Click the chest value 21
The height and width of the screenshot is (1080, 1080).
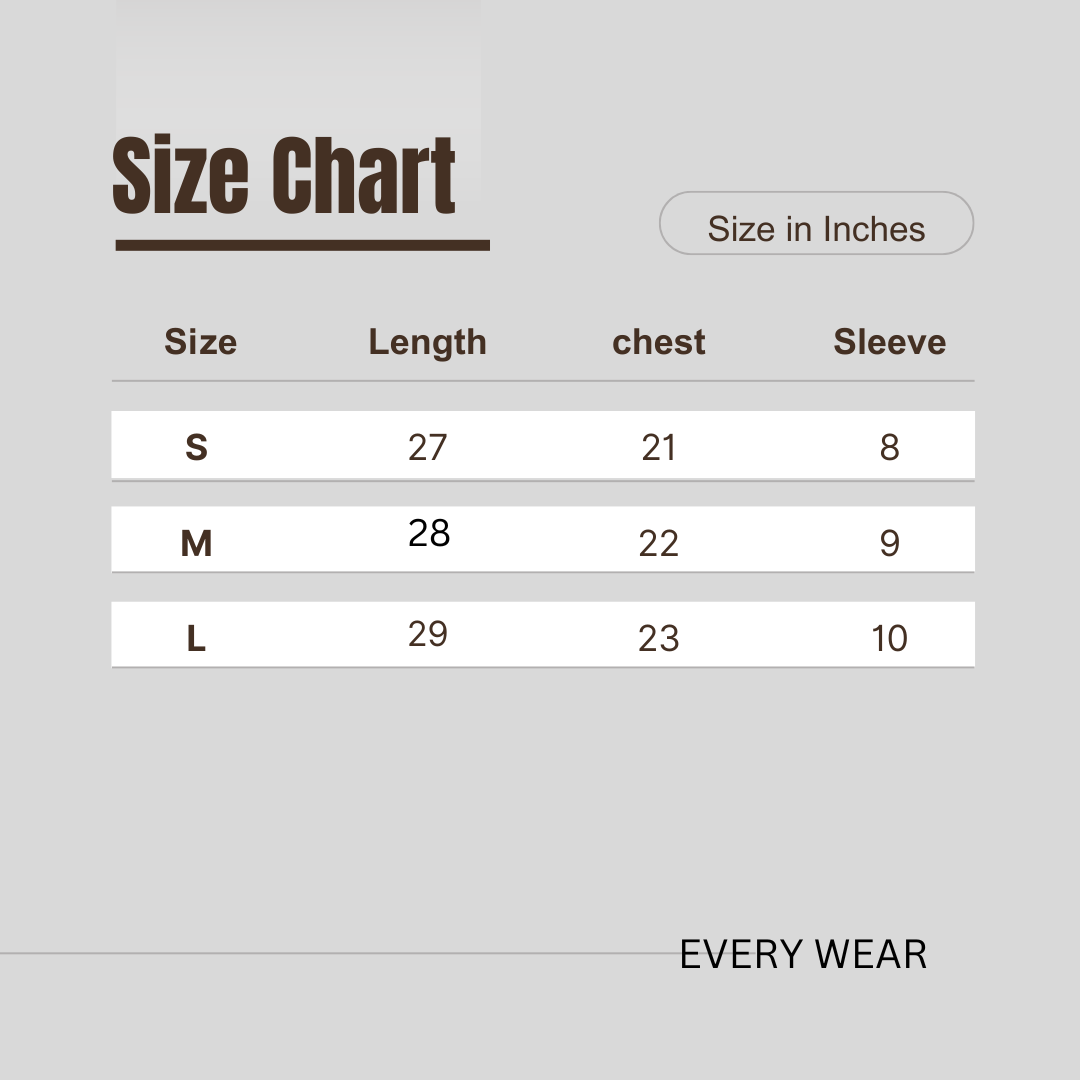pyautogui.click(x=659, y=447)
